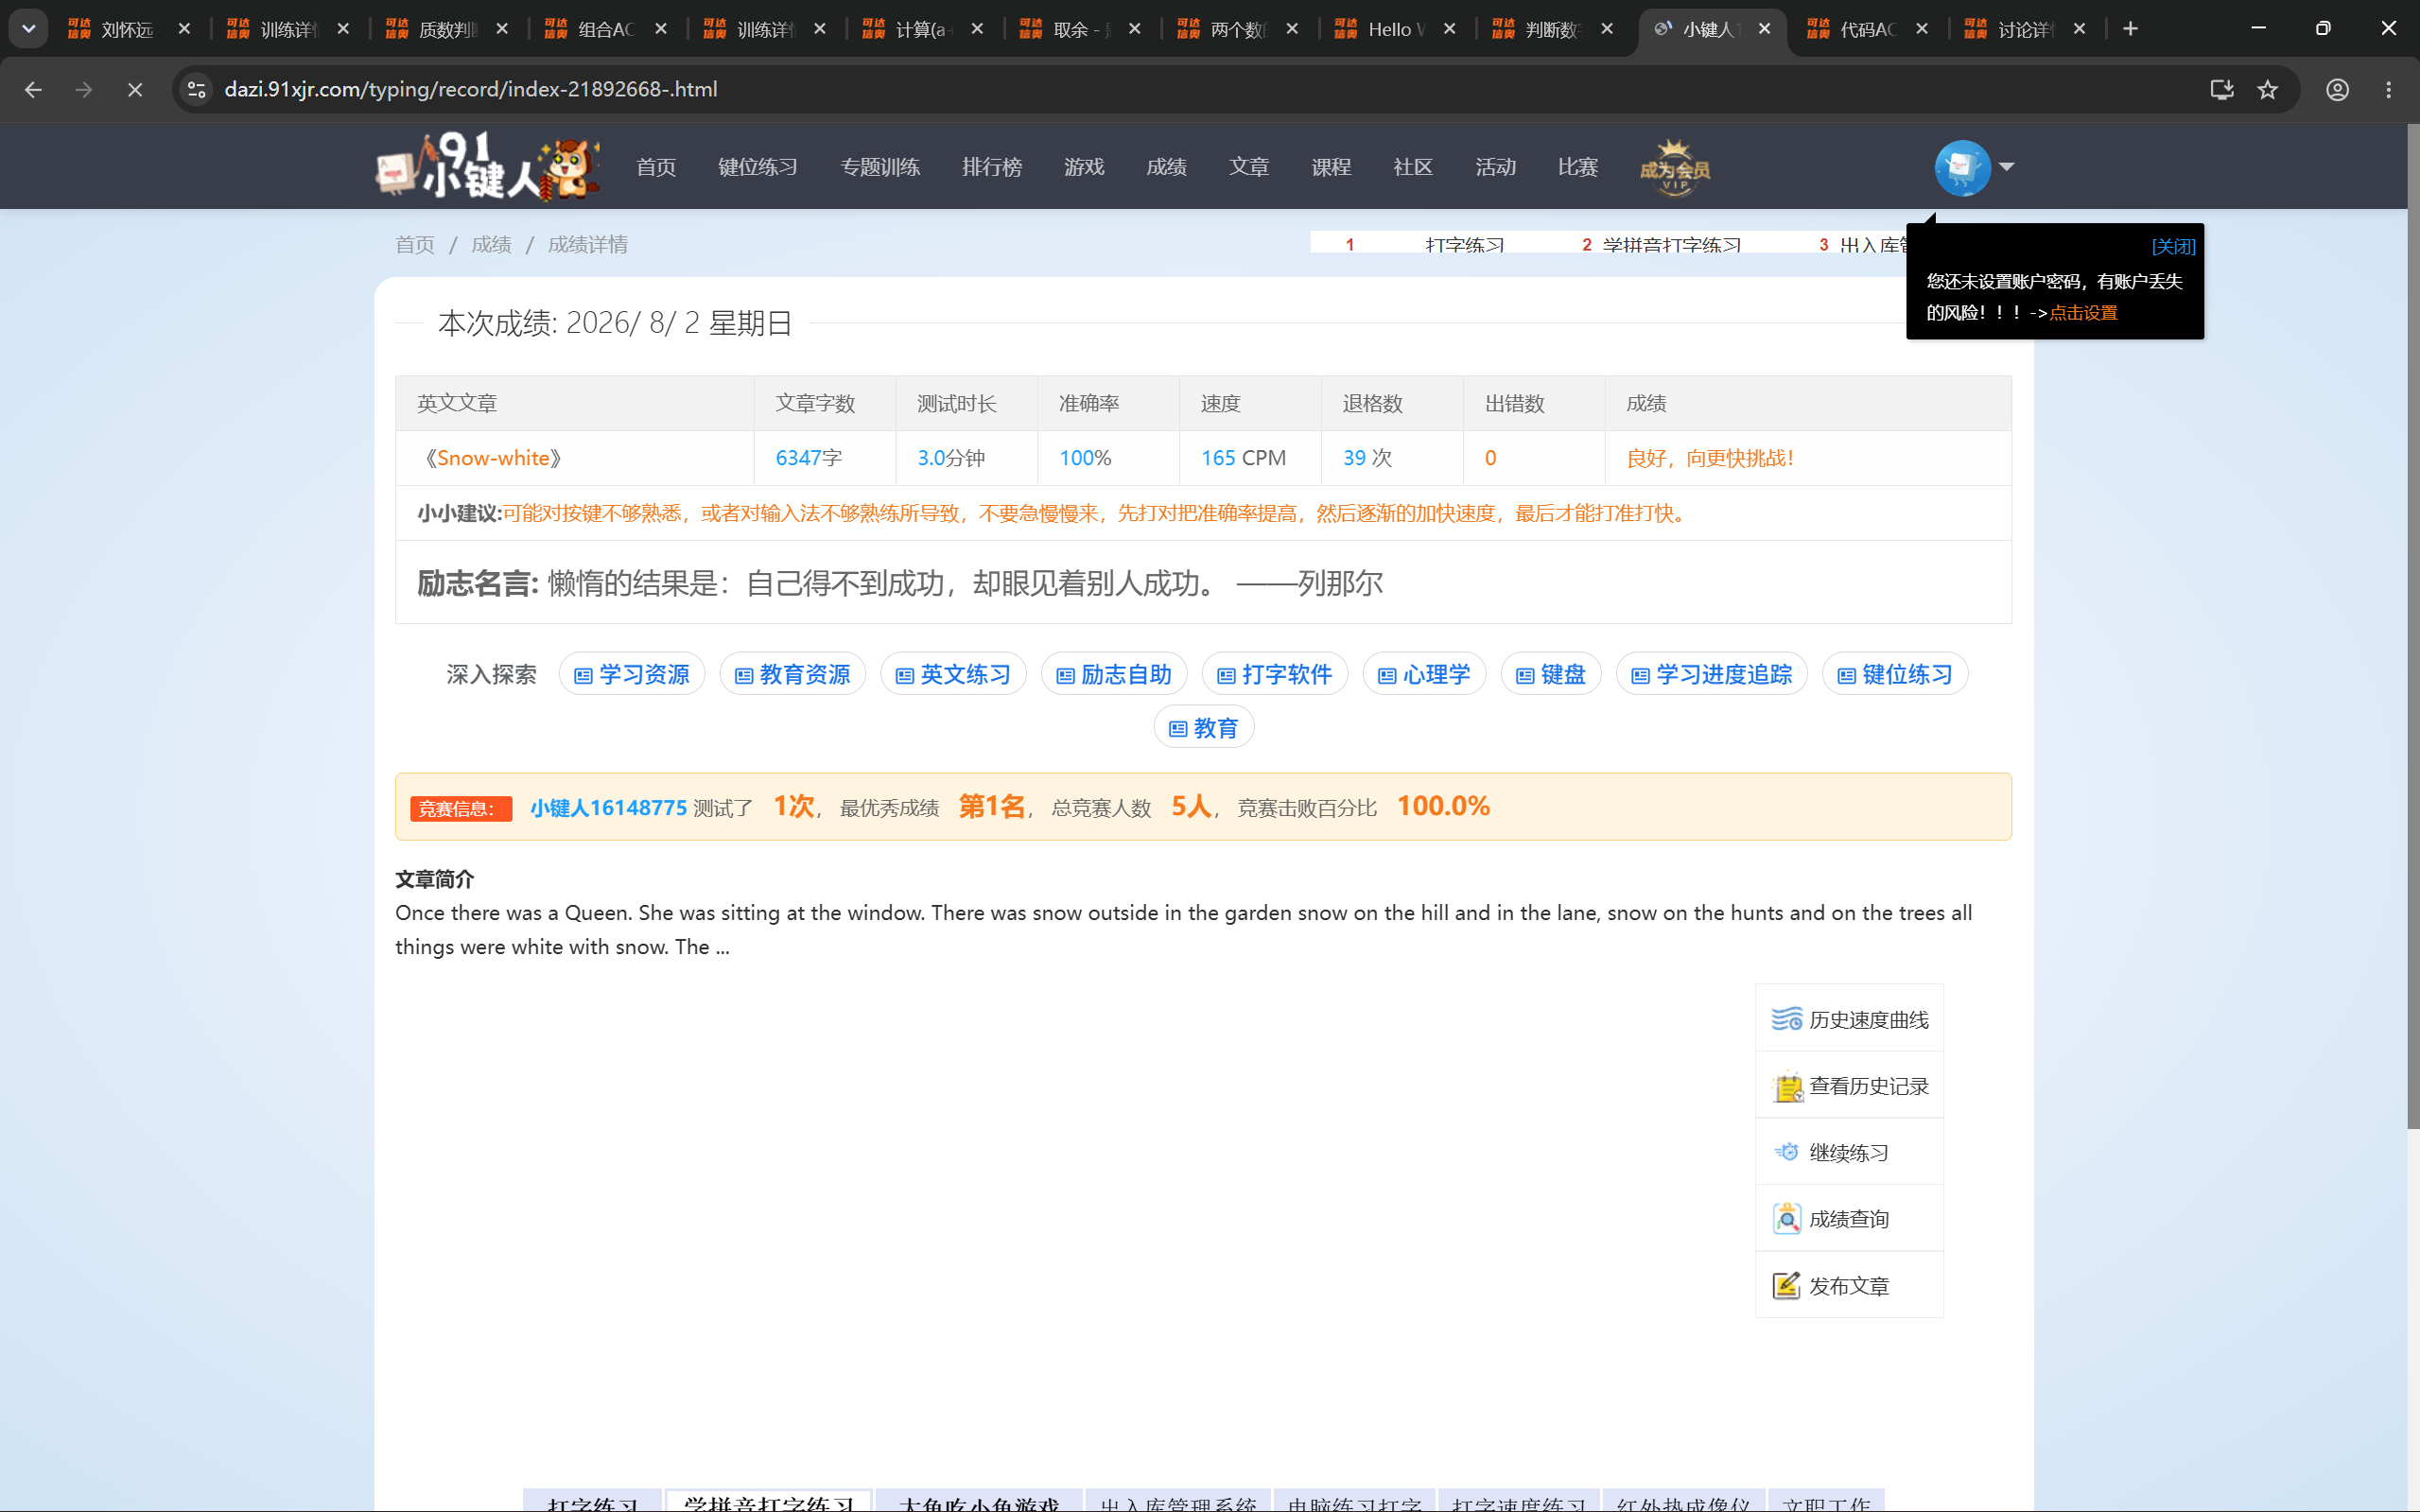The height and width of the screenshot is (1512, 2420).
Task: Open Chrome three-dot menu
Action: tap(2389, 90)
